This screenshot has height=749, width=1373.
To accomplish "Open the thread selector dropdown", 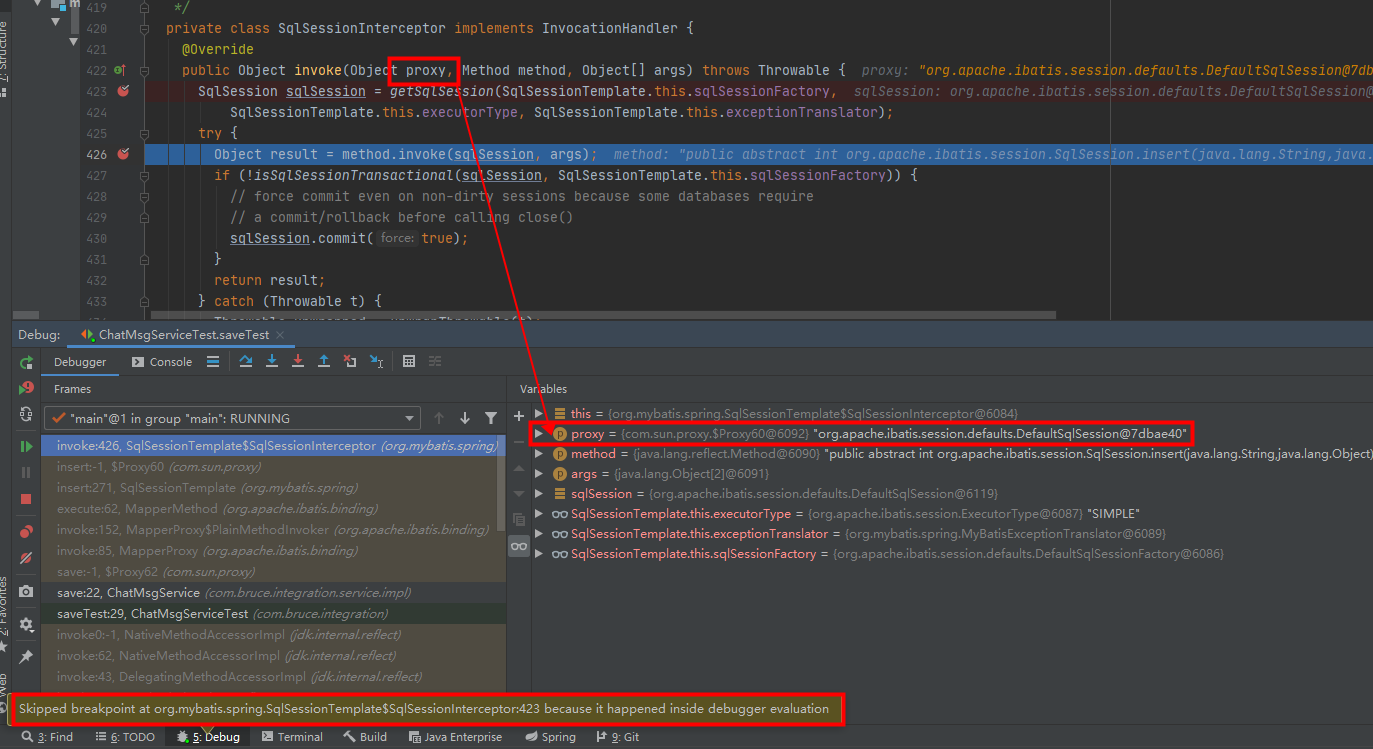I will coord(232,418).
